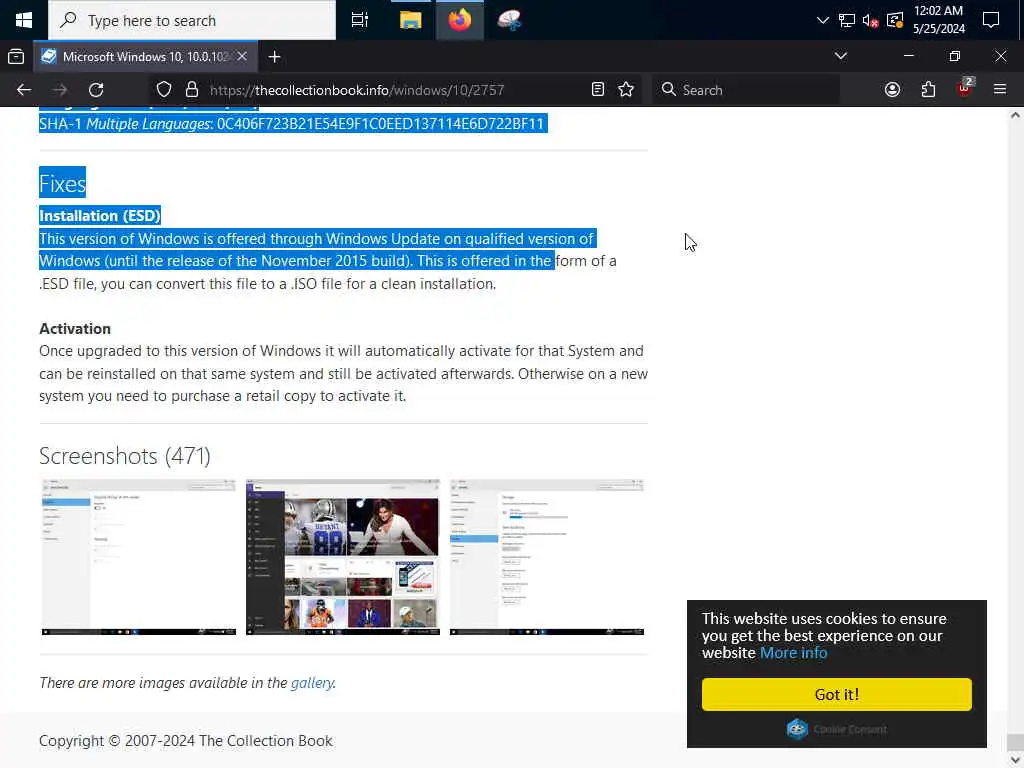This screenshot has height=768, width=1024.
Task: Open the Storage settings screenshot thumbnail
Action: pos(547,556)
